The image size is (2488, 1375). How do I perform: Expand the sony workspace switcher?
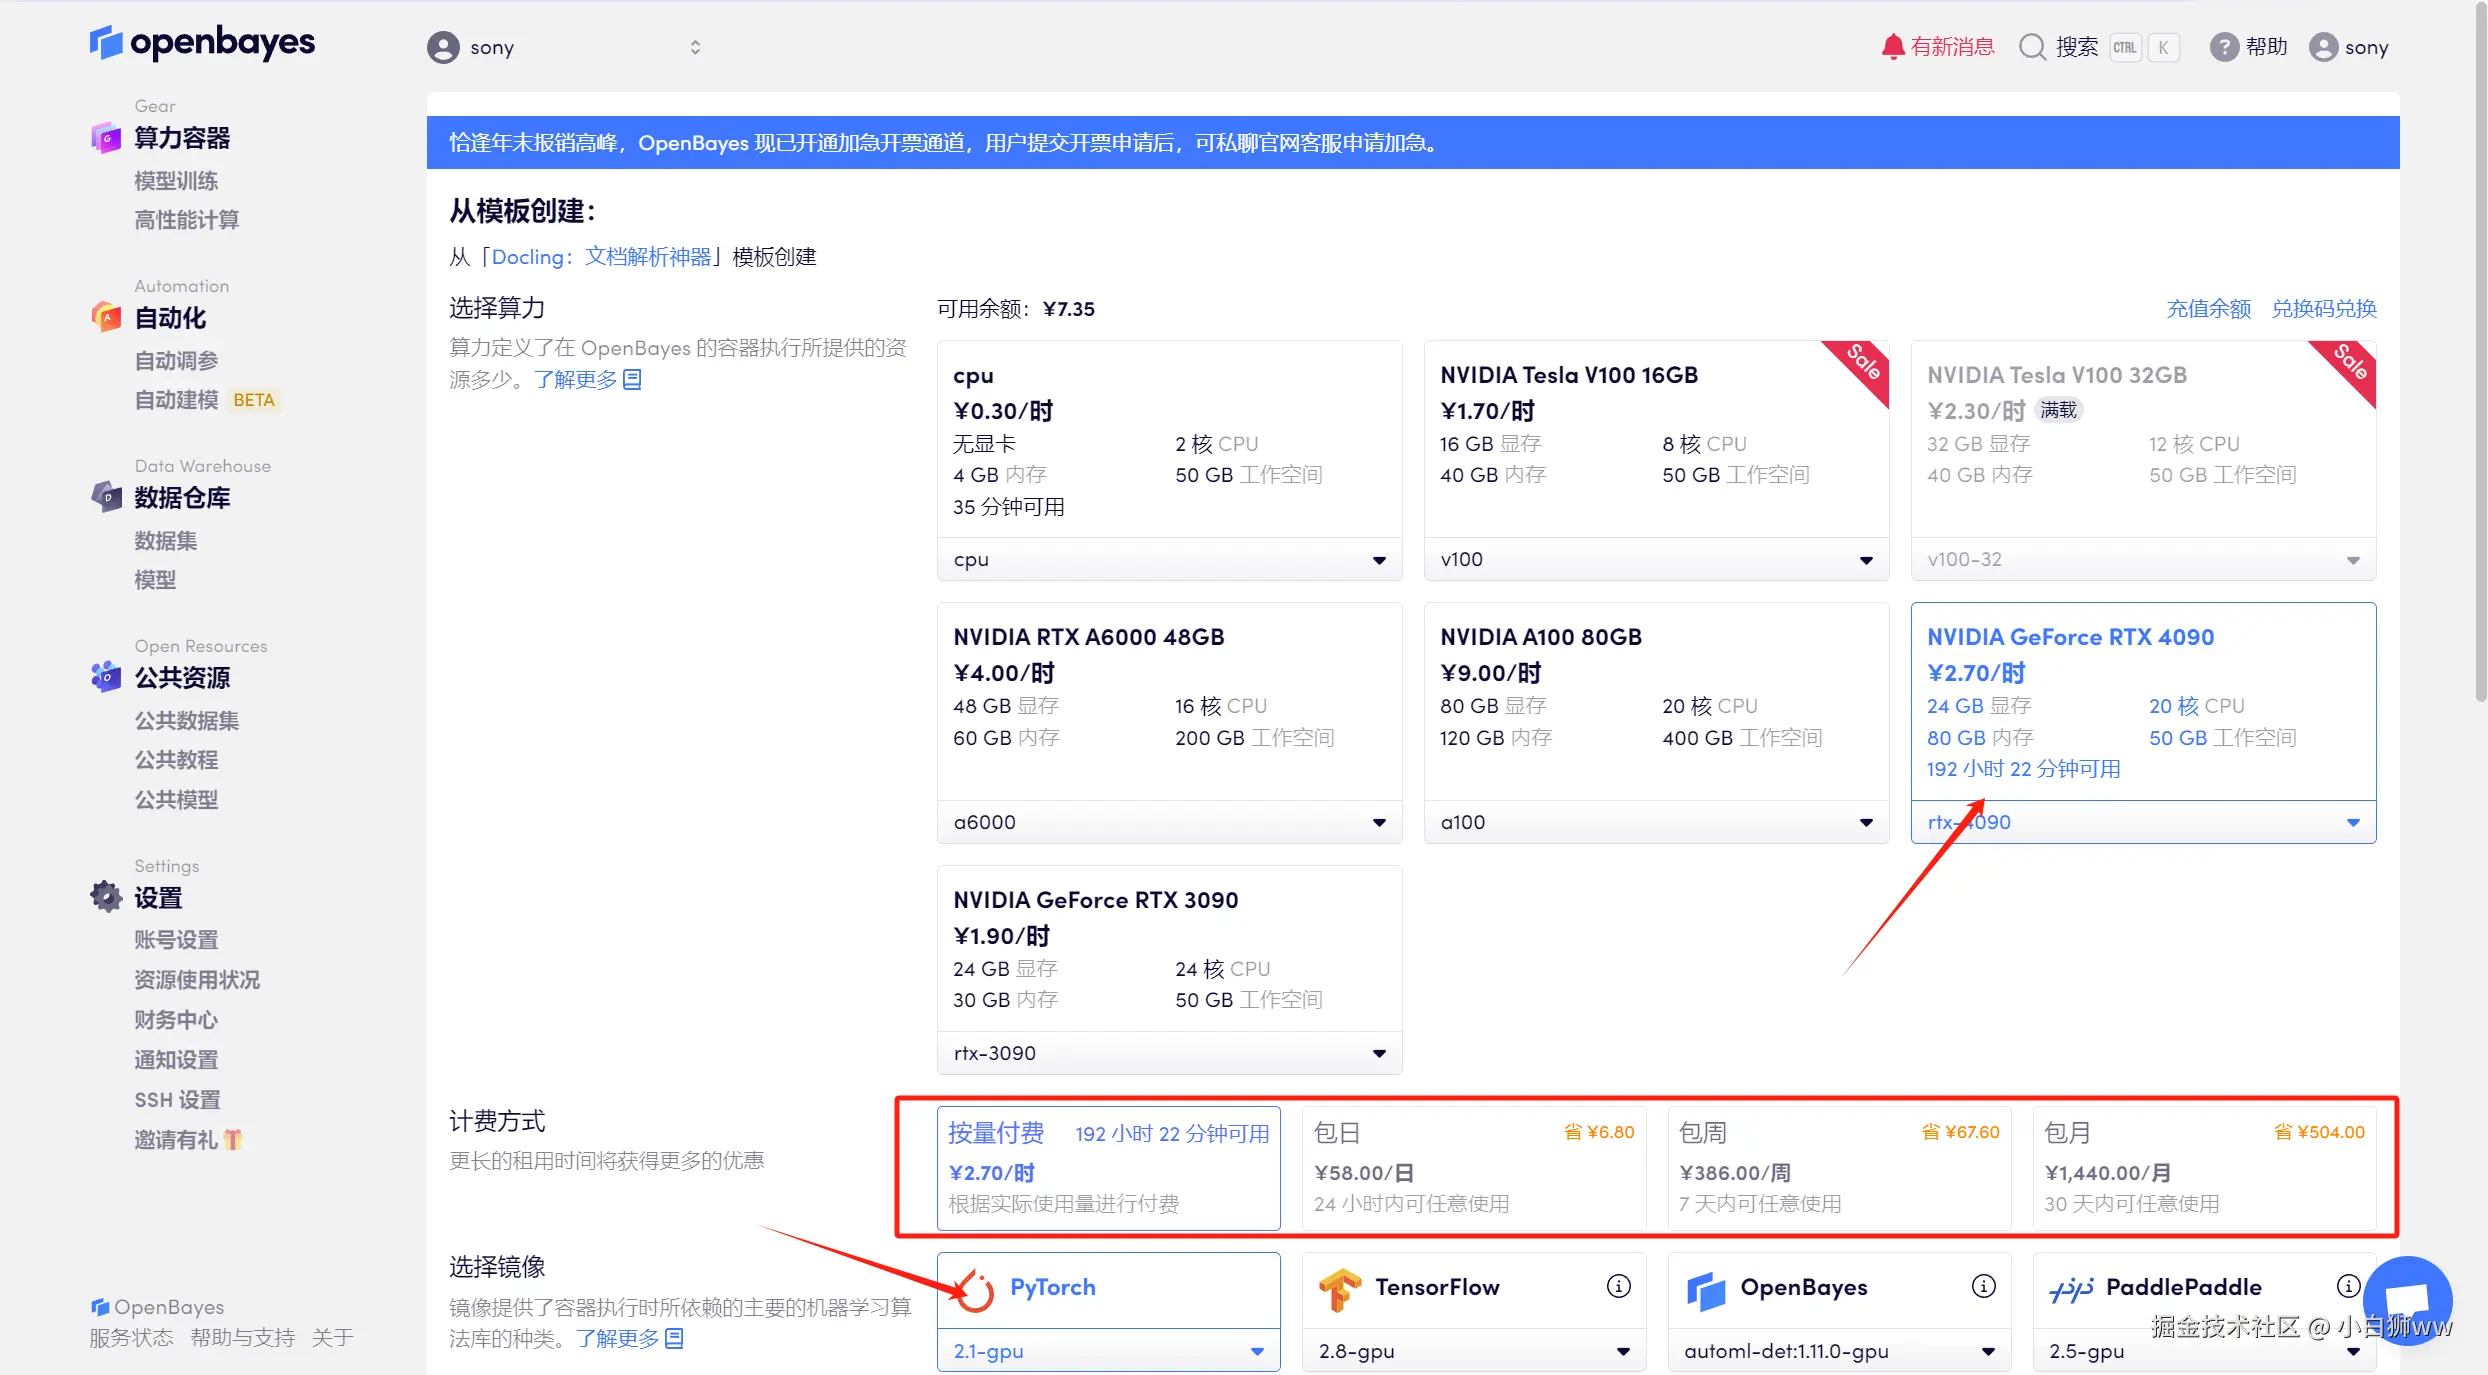tap(695, 47)
